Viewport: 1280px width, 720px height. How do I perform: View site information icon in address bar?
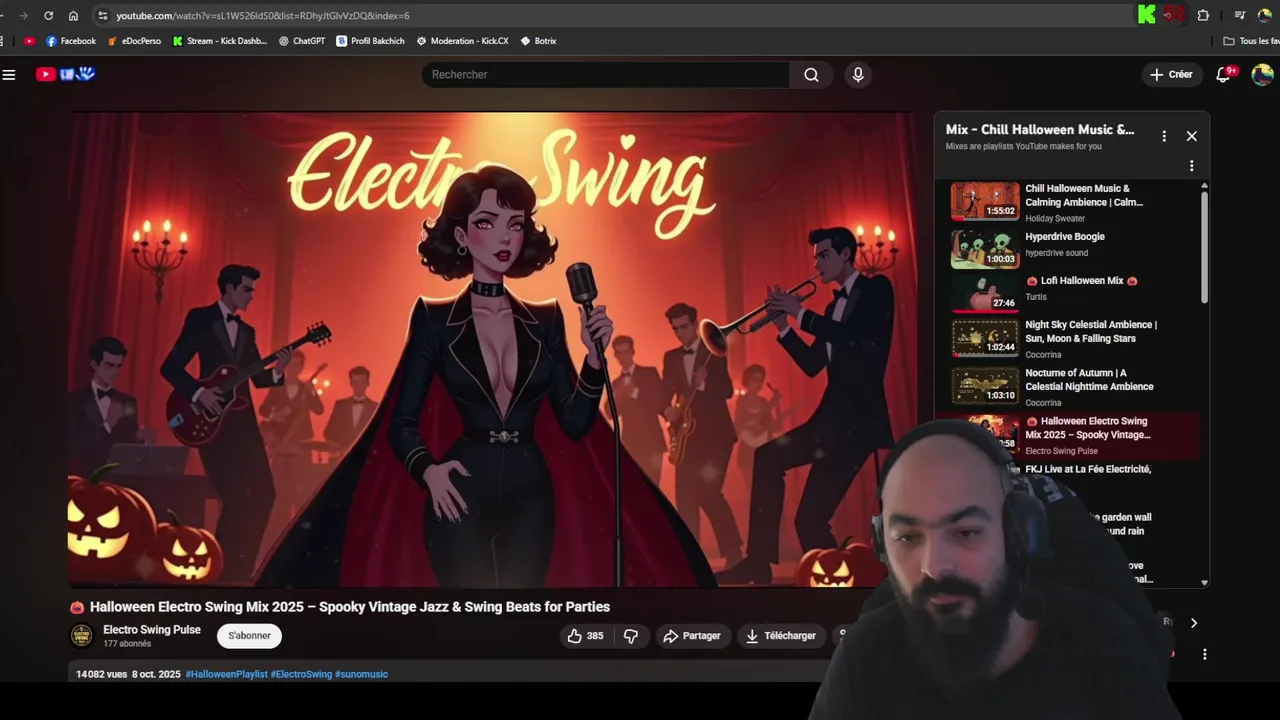(102, 16)
